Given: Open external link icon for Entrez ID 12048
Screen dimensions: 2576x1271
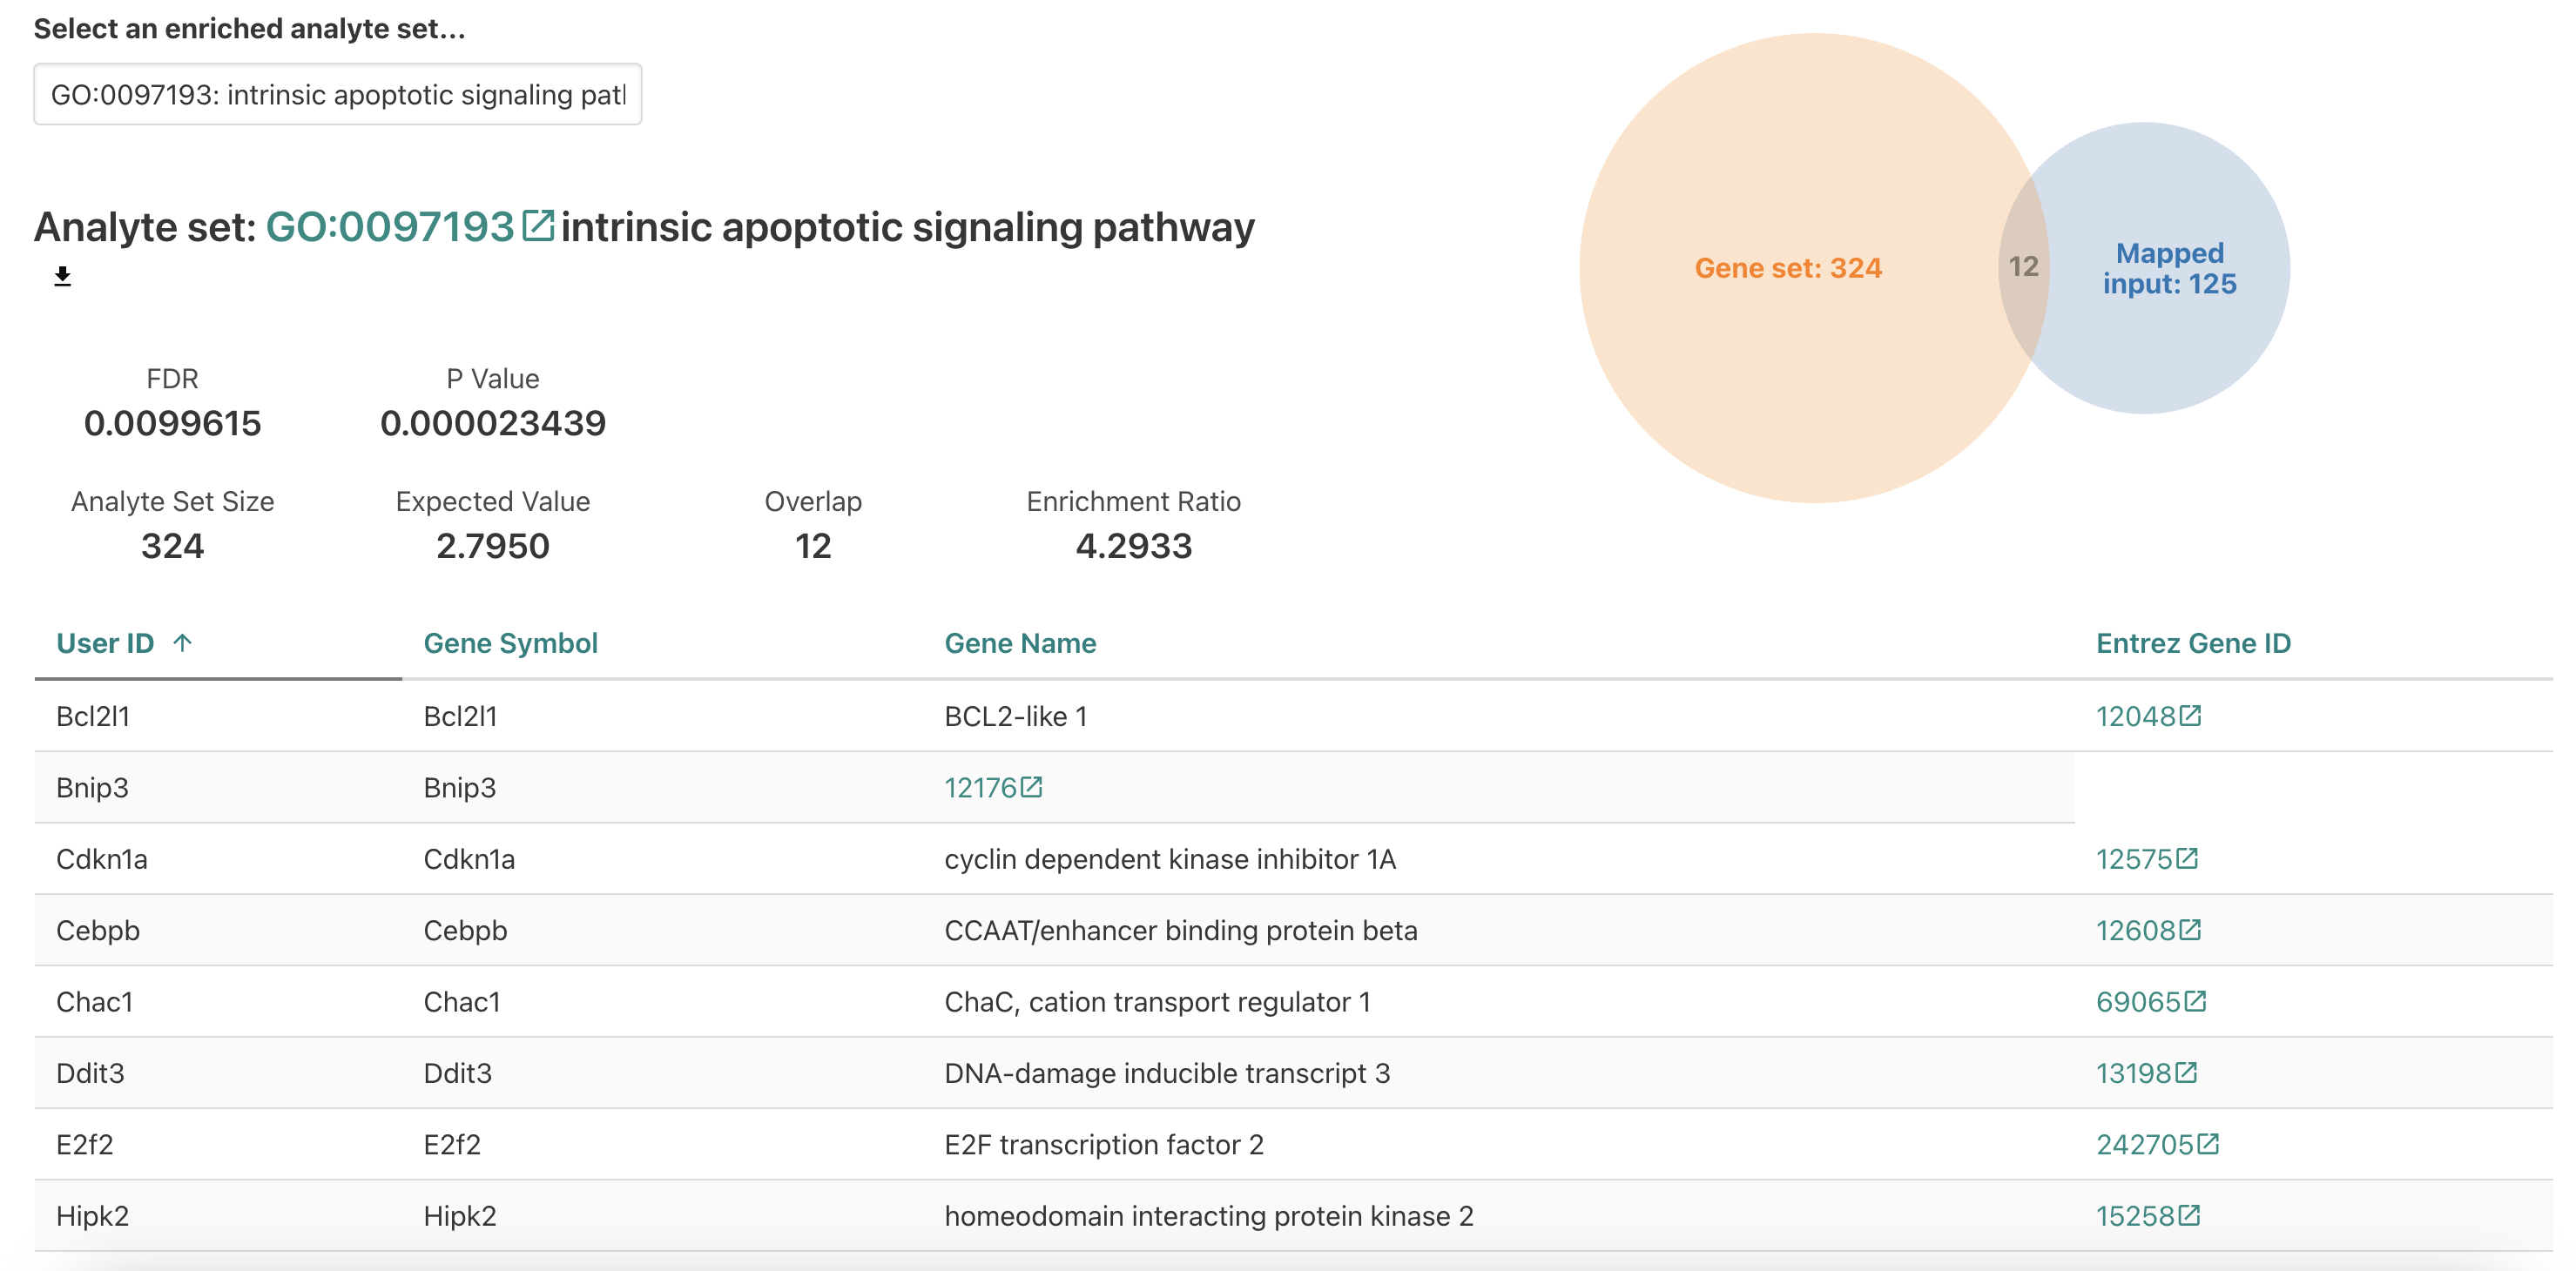Looking at the screenshot, I should 2192,716.
